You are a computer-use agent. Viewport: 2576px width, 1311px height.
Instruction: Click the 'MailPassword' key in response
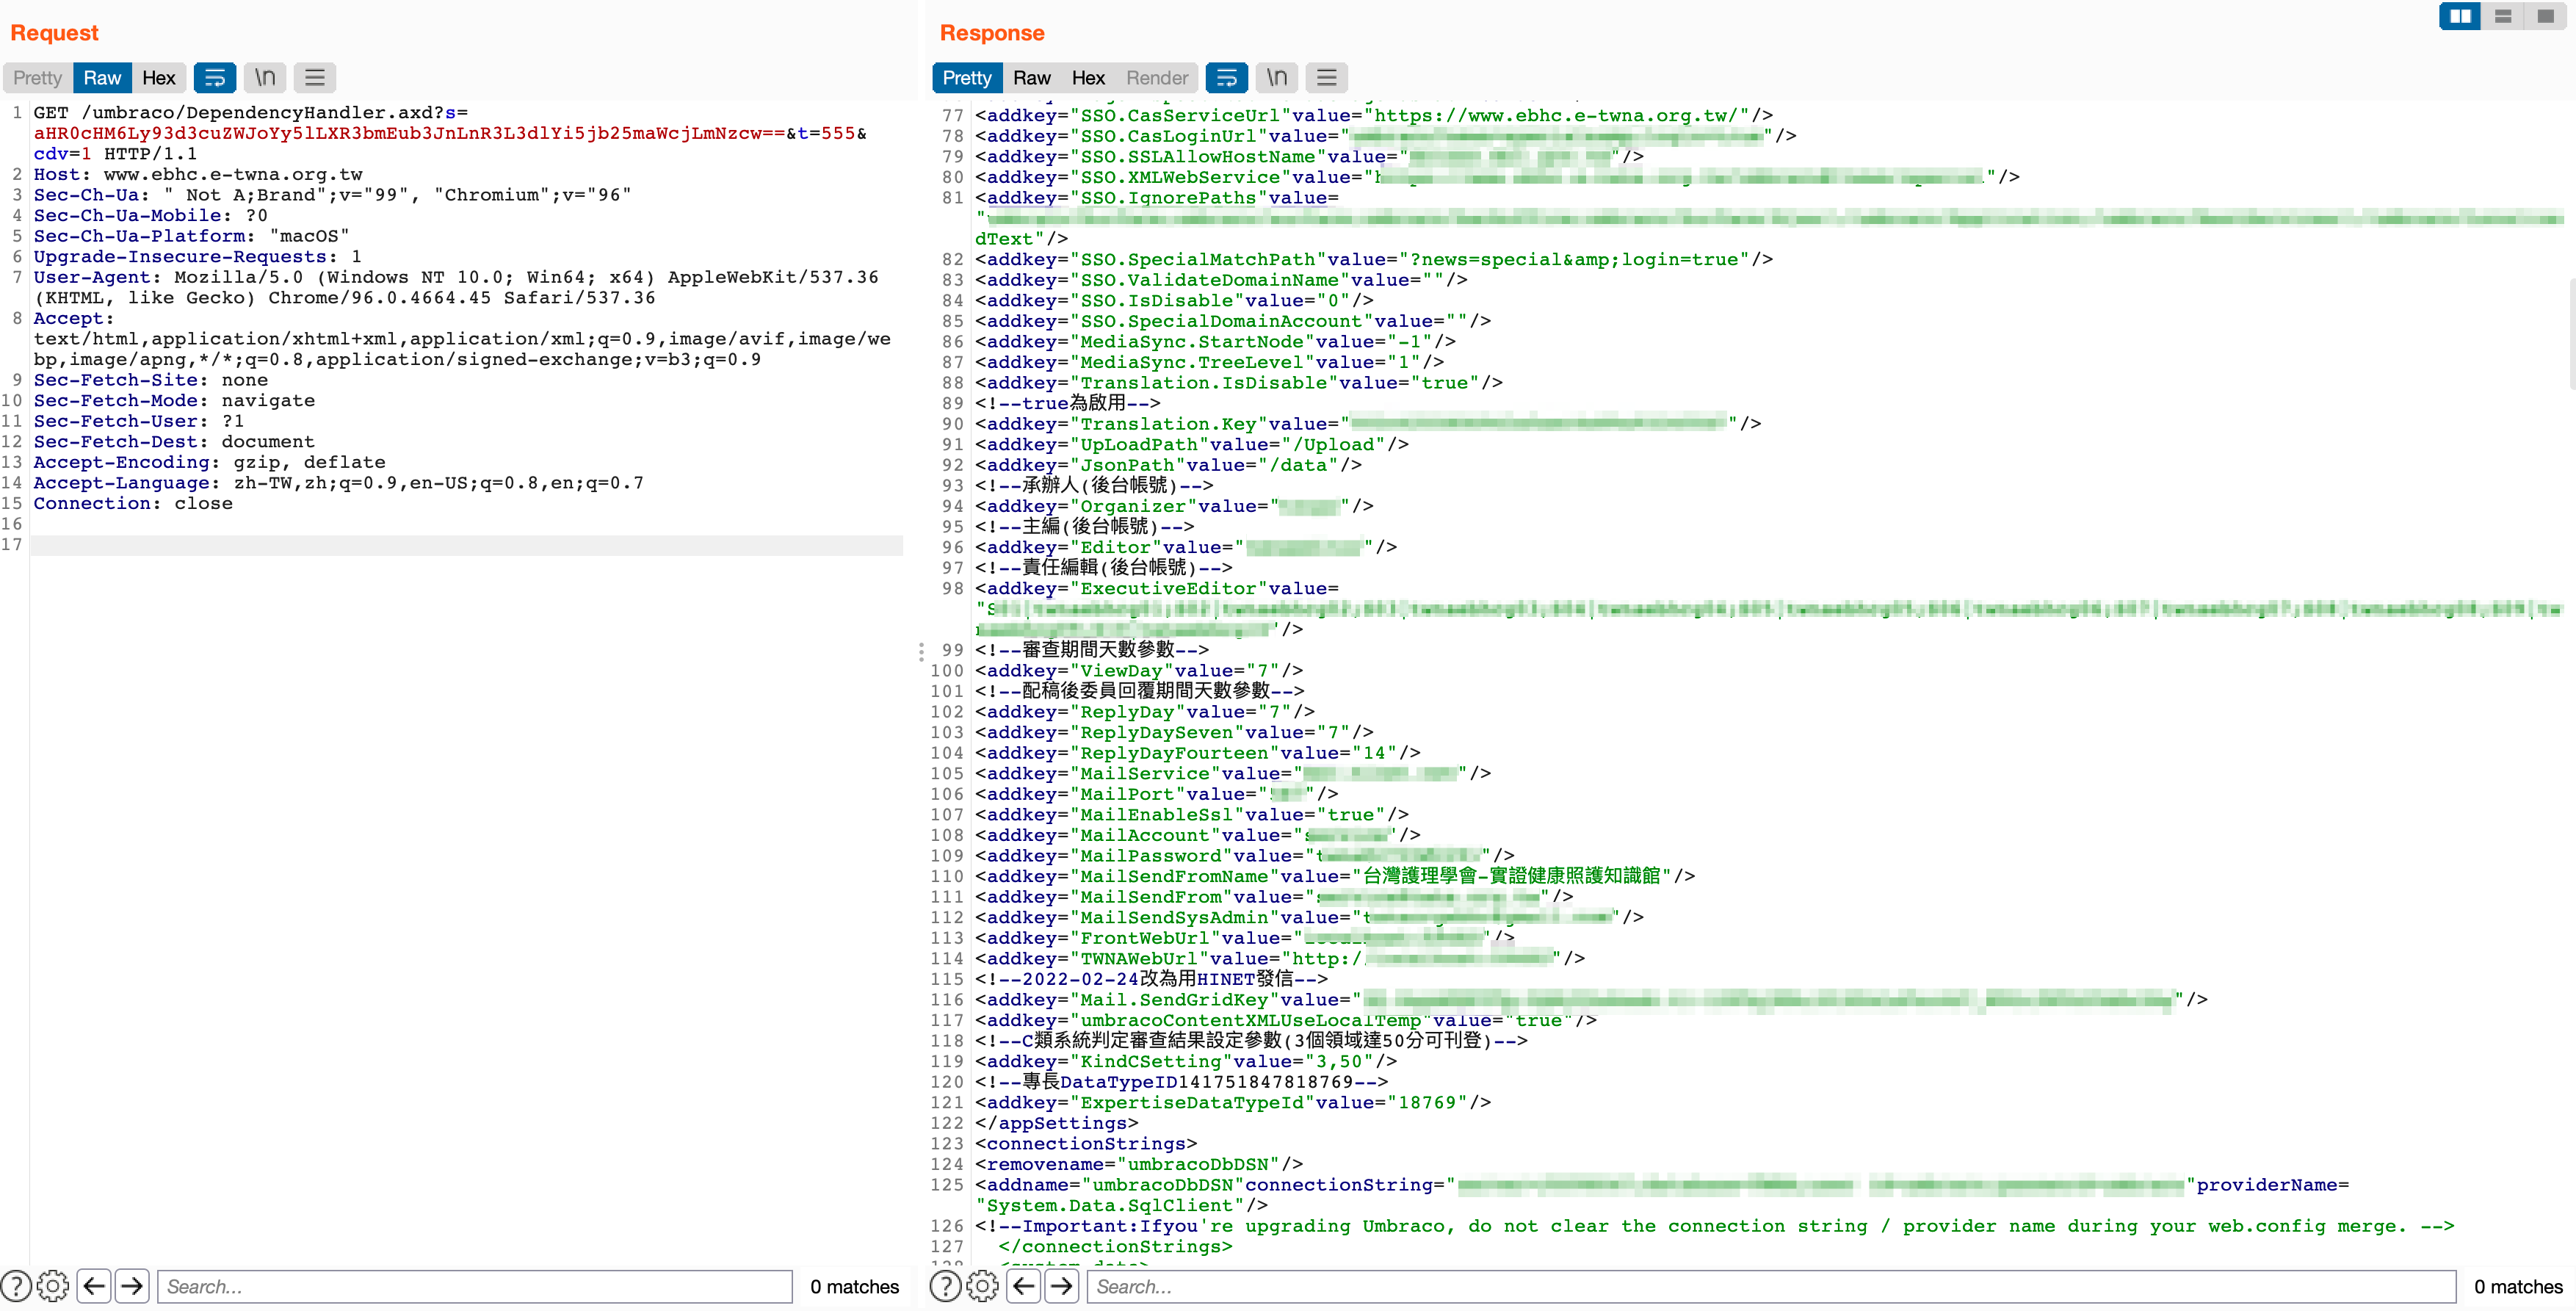[x=1150, y=855]
